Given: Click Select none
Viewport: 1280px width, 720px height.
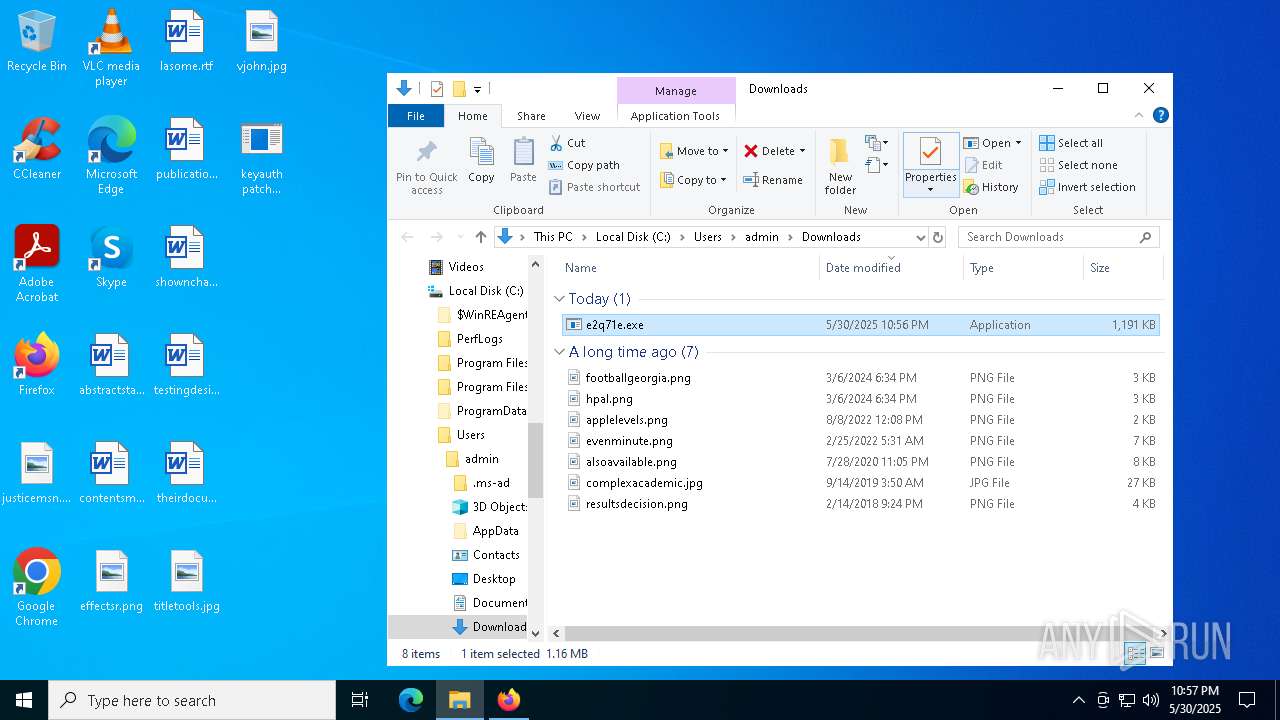Looking at the screenshot, I should [x=1078, y=165].
